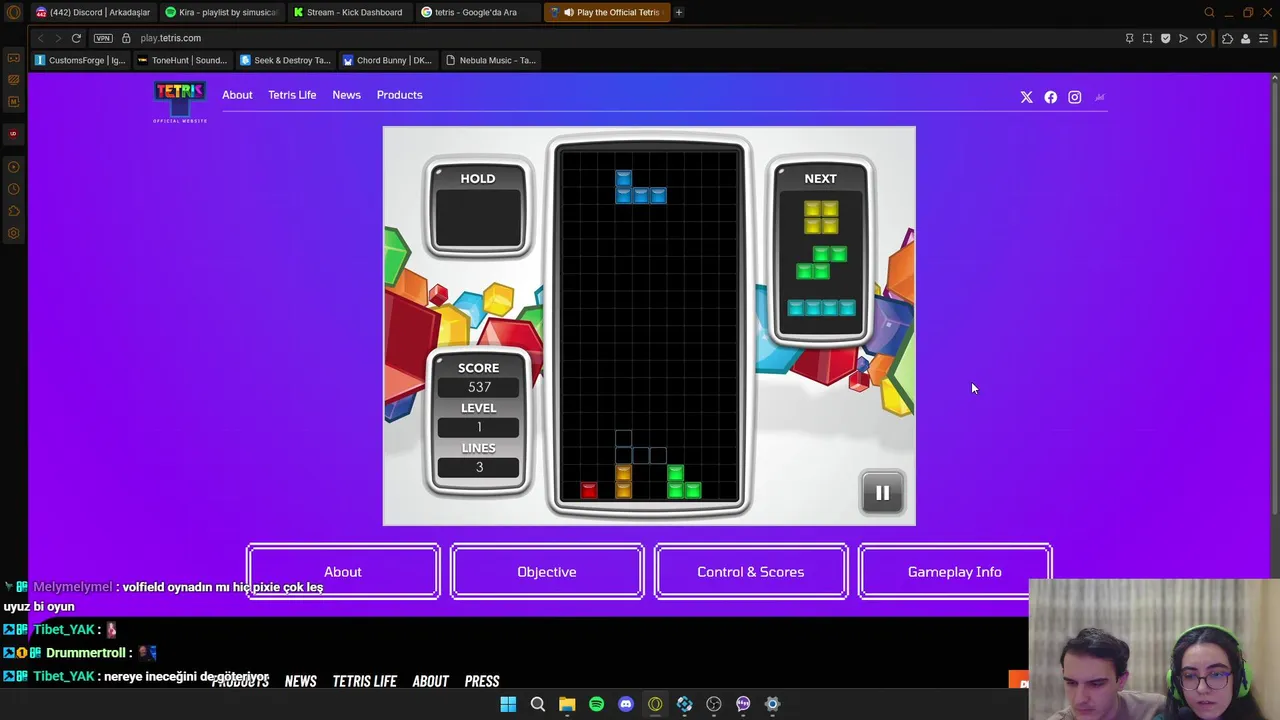This screenshot has height=720, width=1280.
Task: Open the Tetris Facebook page icon
Action: click(x=1050, y=97)
